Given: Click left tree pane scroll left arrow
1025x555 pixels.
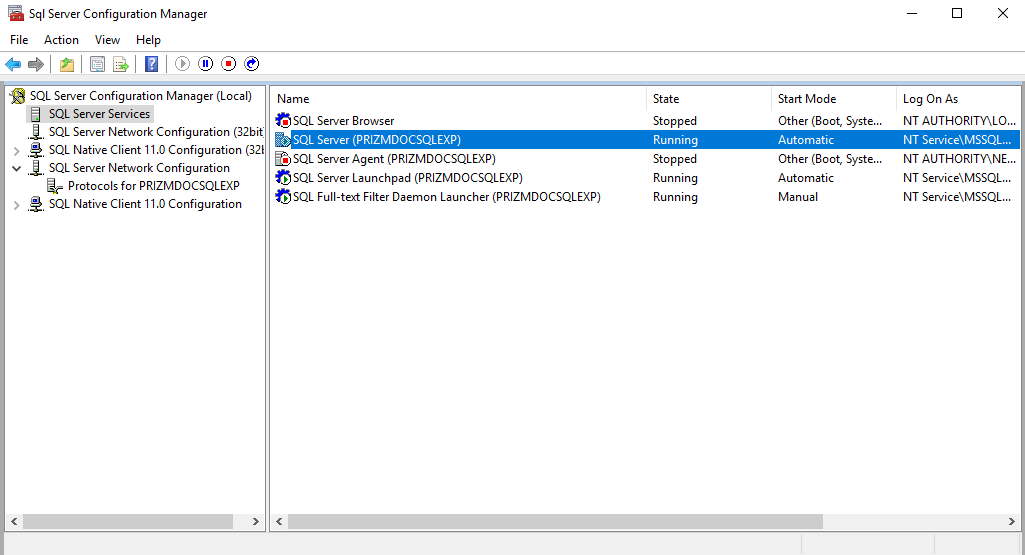Looking at the screenshot, I should (x=14, y=522).
